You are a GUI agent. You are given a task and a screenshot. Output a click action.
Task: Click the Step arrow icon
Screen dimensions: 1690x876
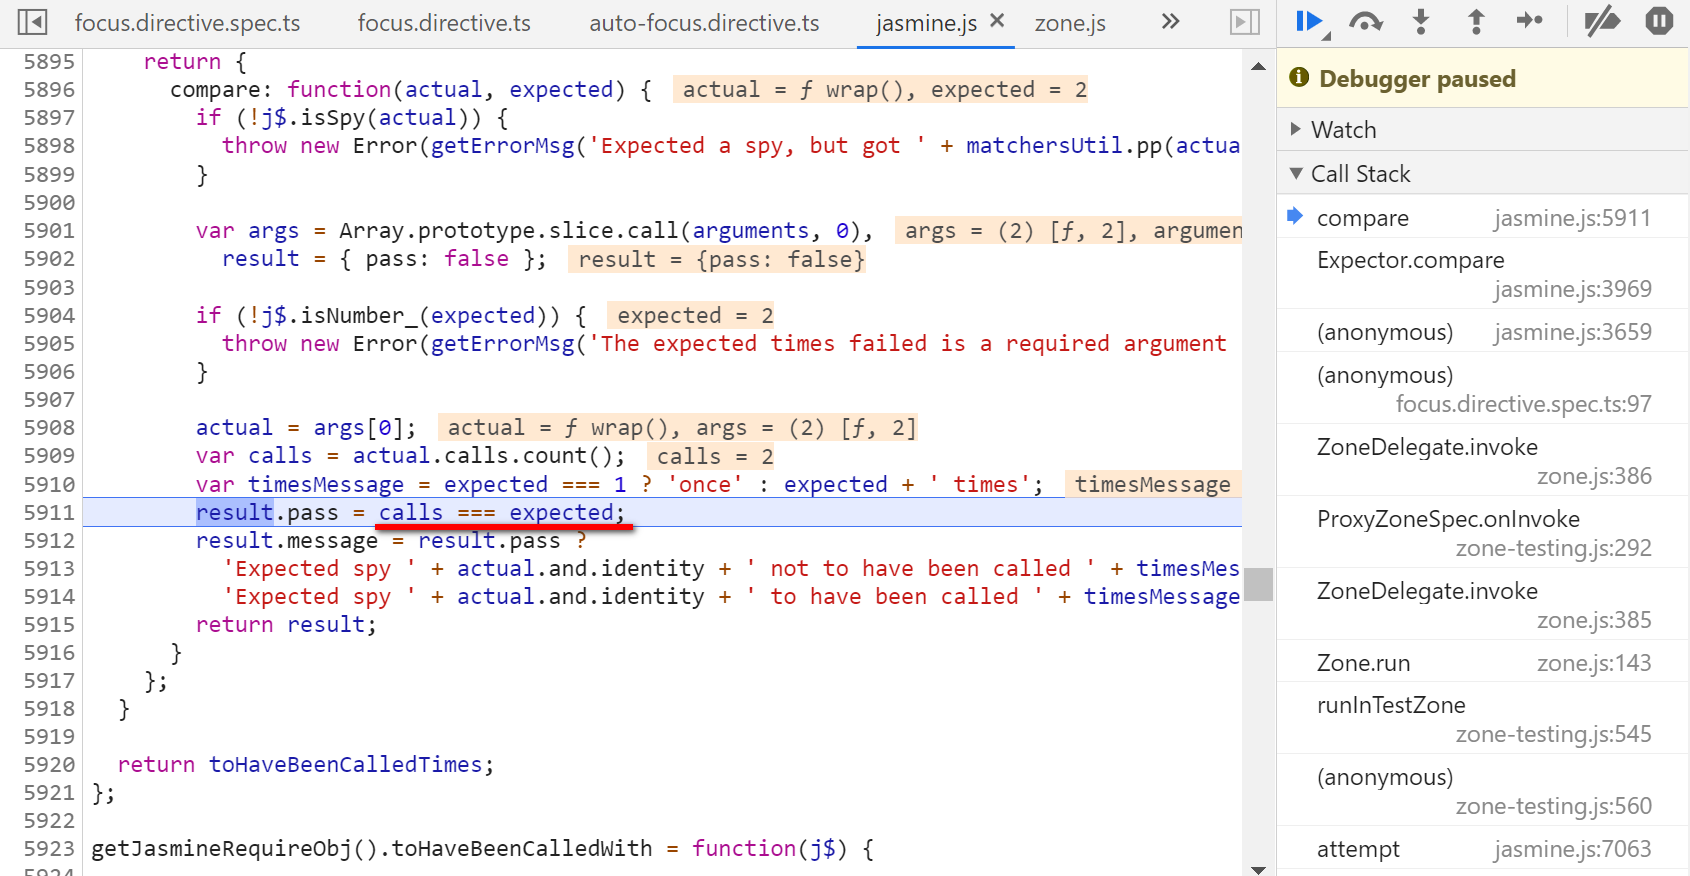click(1530, 21)
